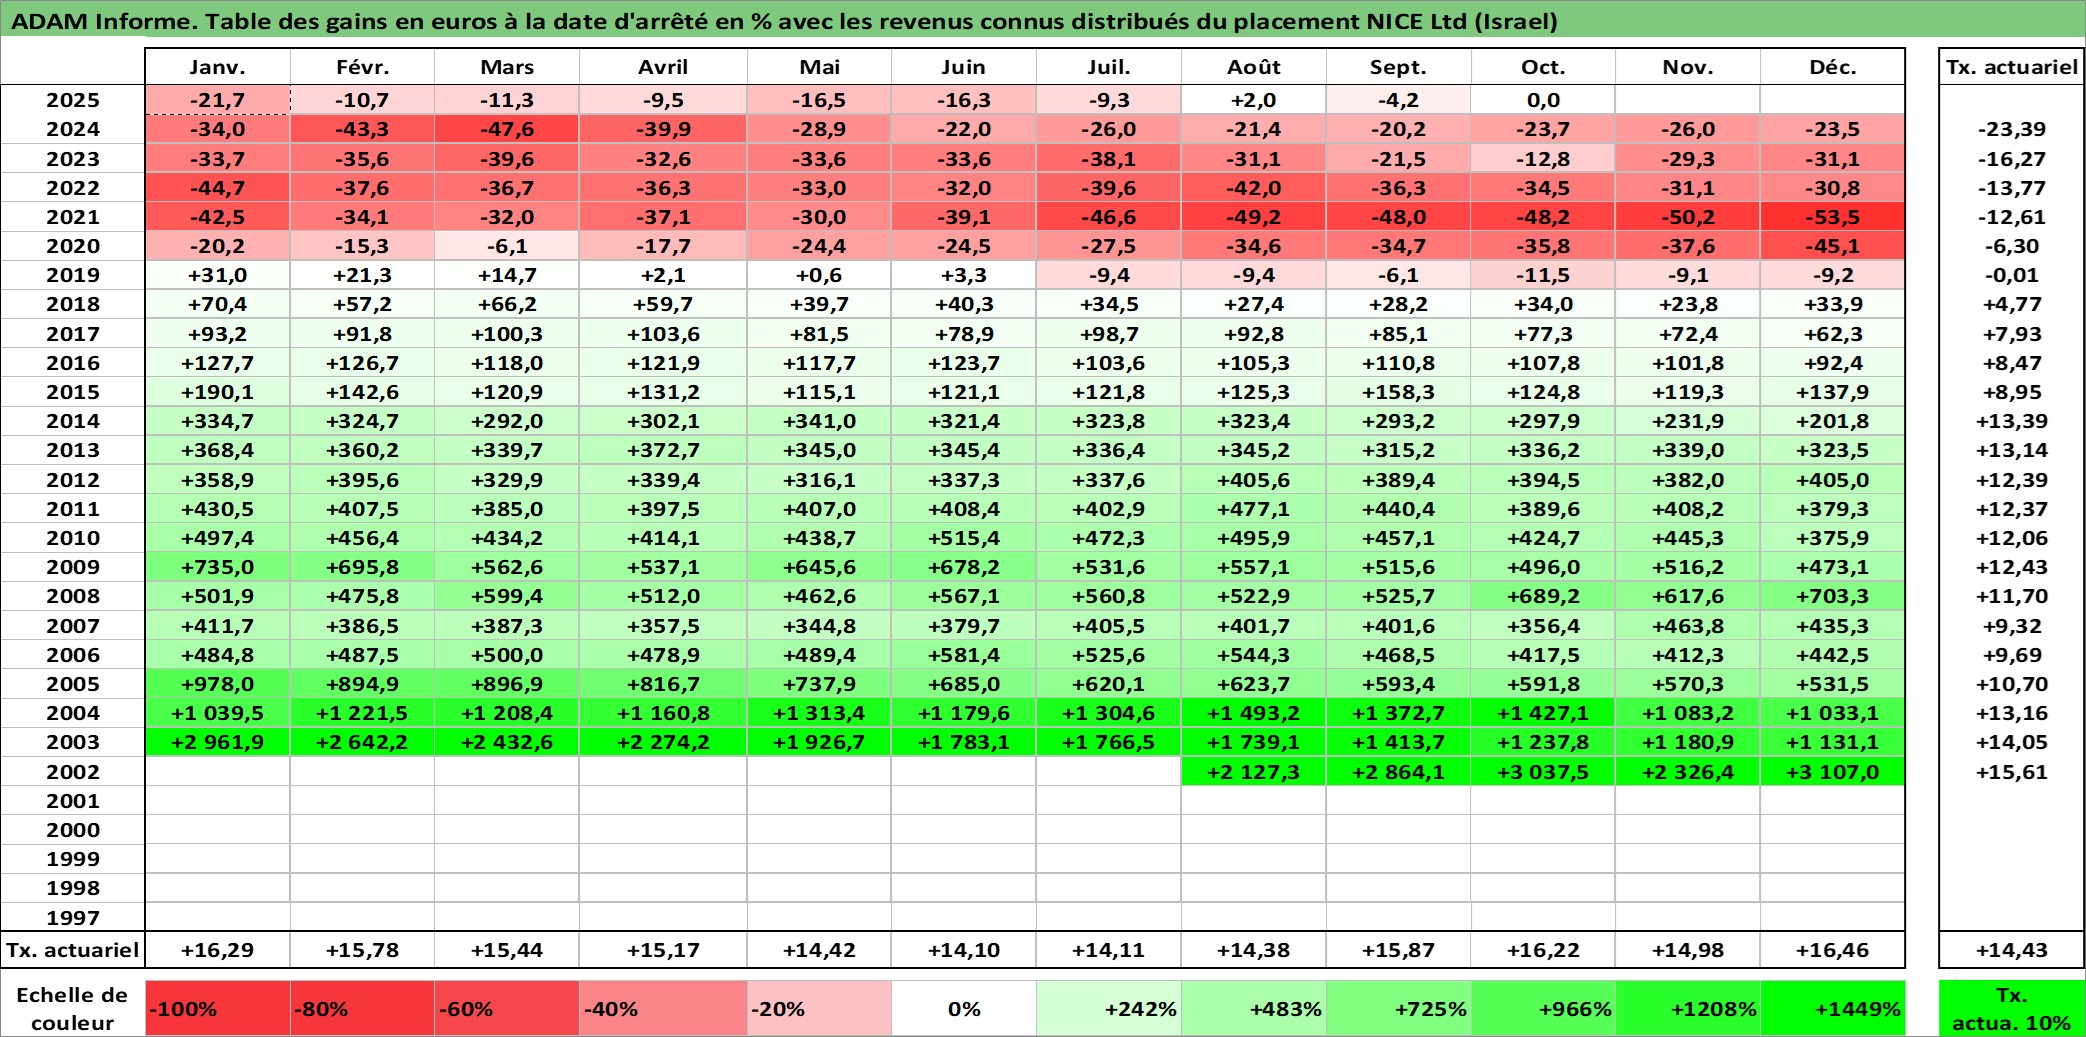
Task: Click the Déc. column header
Action: (x=1832, y=67)
